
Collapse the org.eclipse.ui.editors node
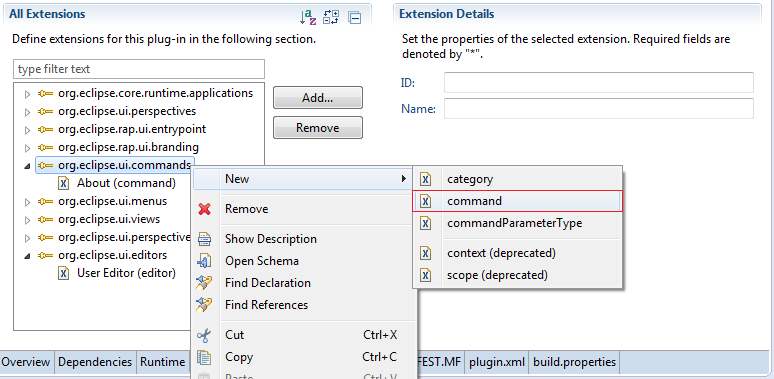(x=28, y=256)
